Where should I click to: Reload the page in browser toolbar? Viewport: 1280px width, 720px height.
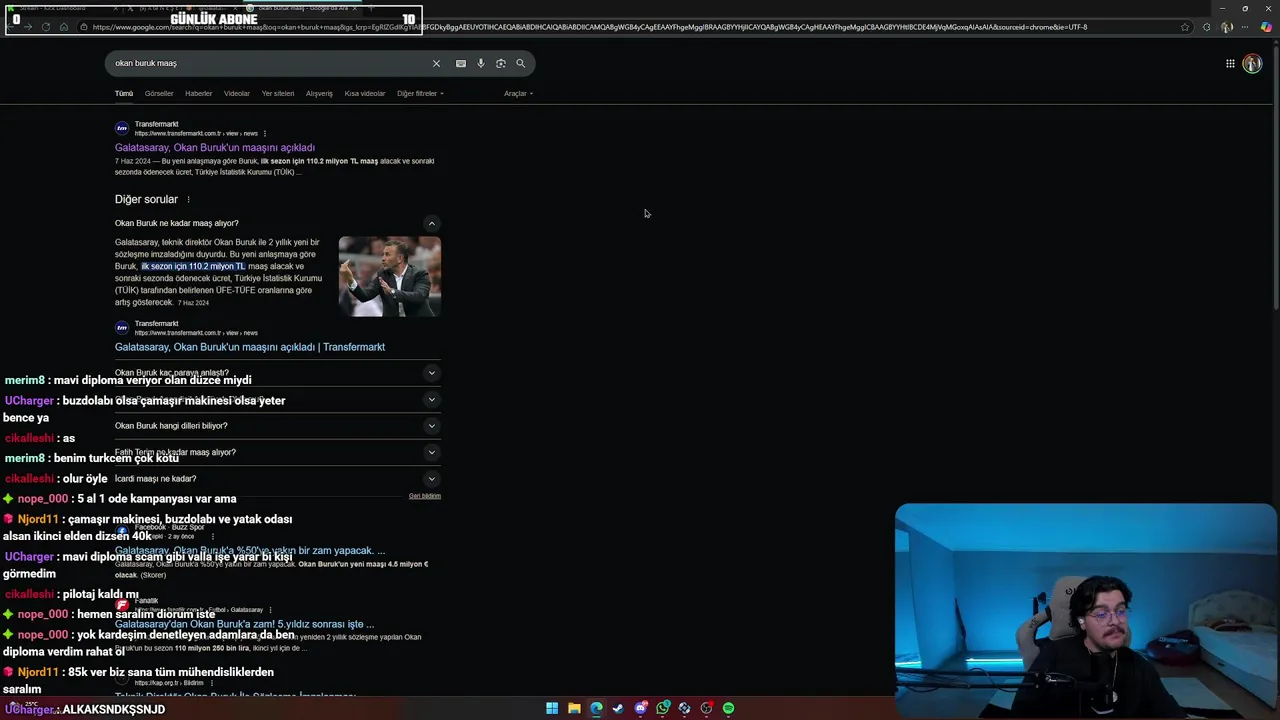point(46,27)
